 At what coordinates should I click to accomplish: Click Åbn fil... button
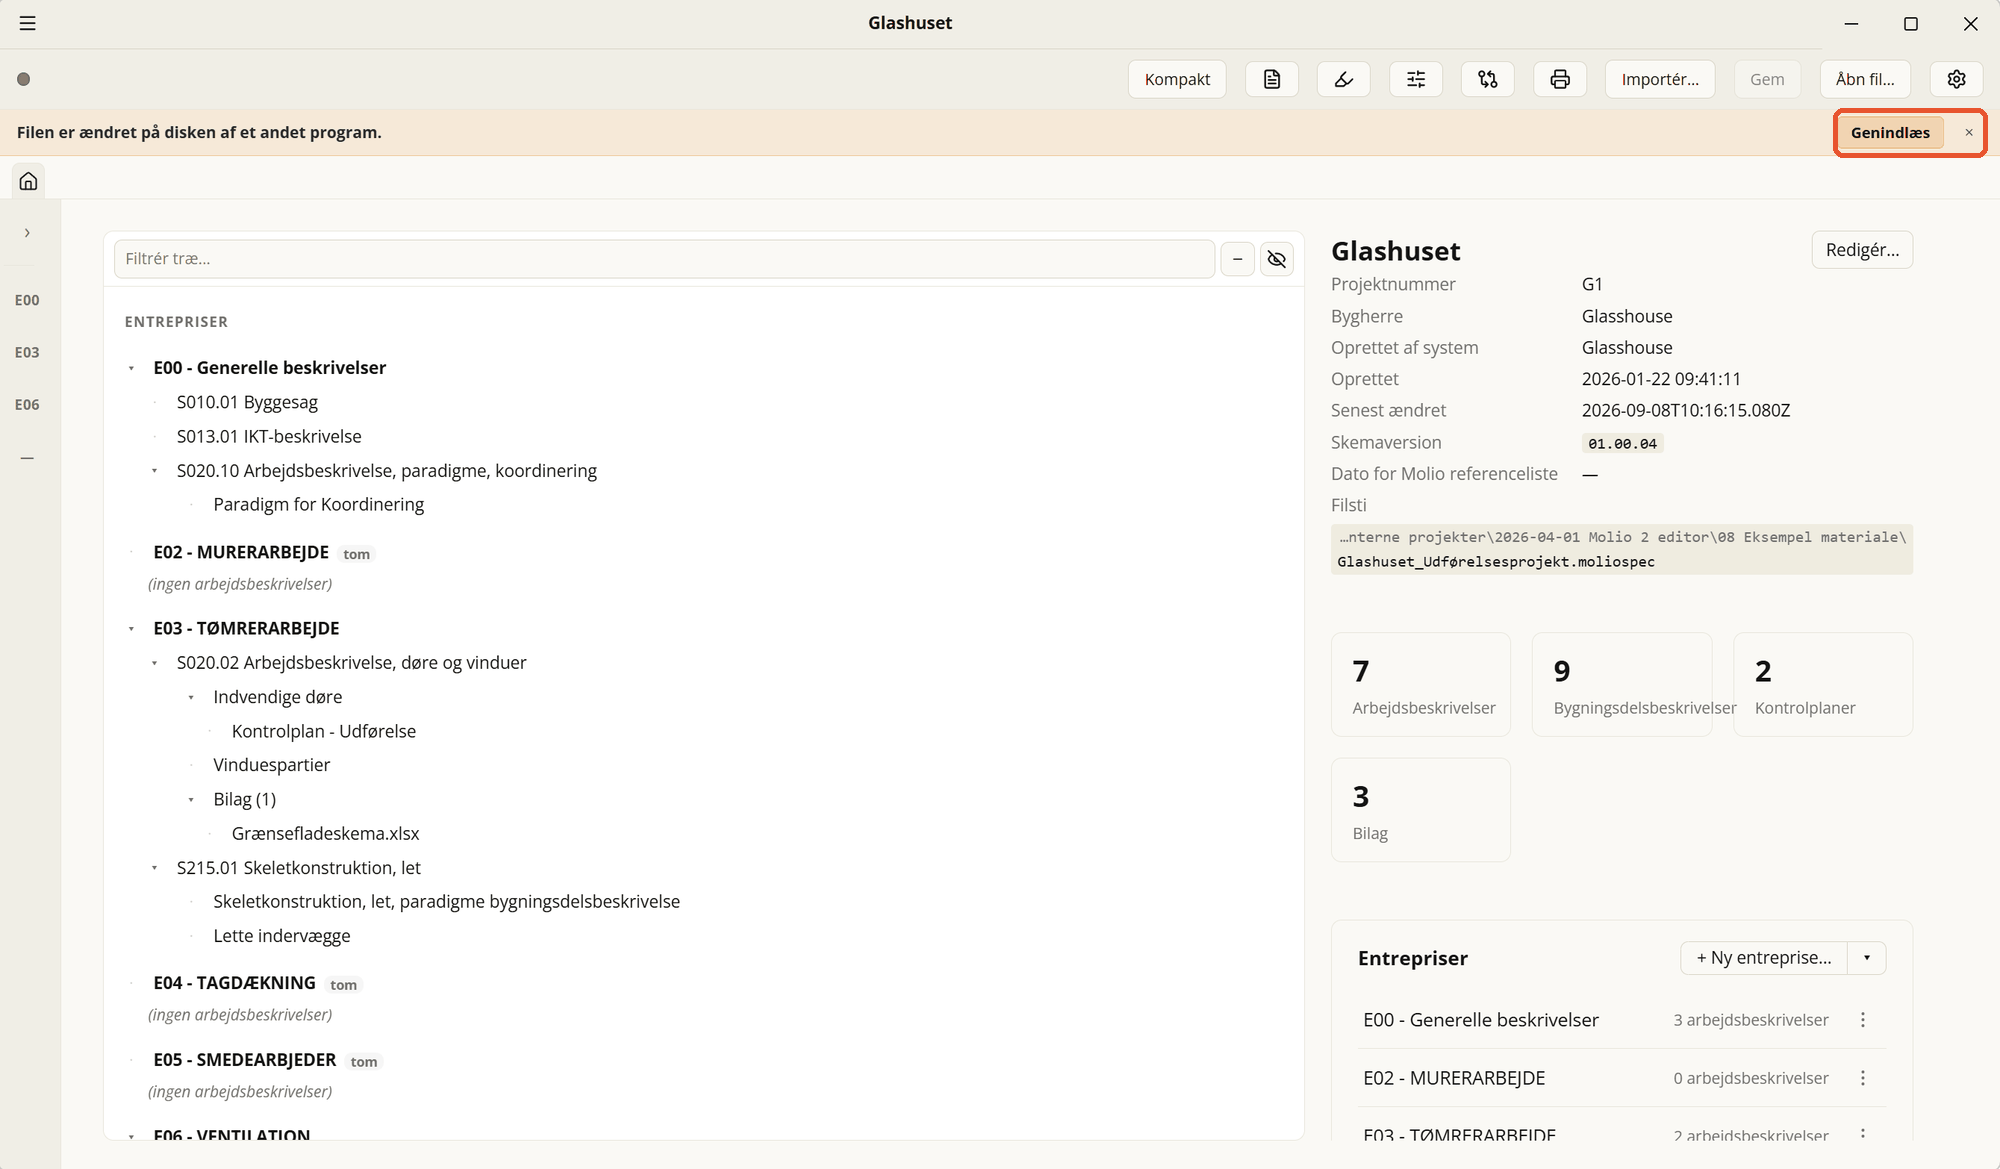coord(1865,79)
